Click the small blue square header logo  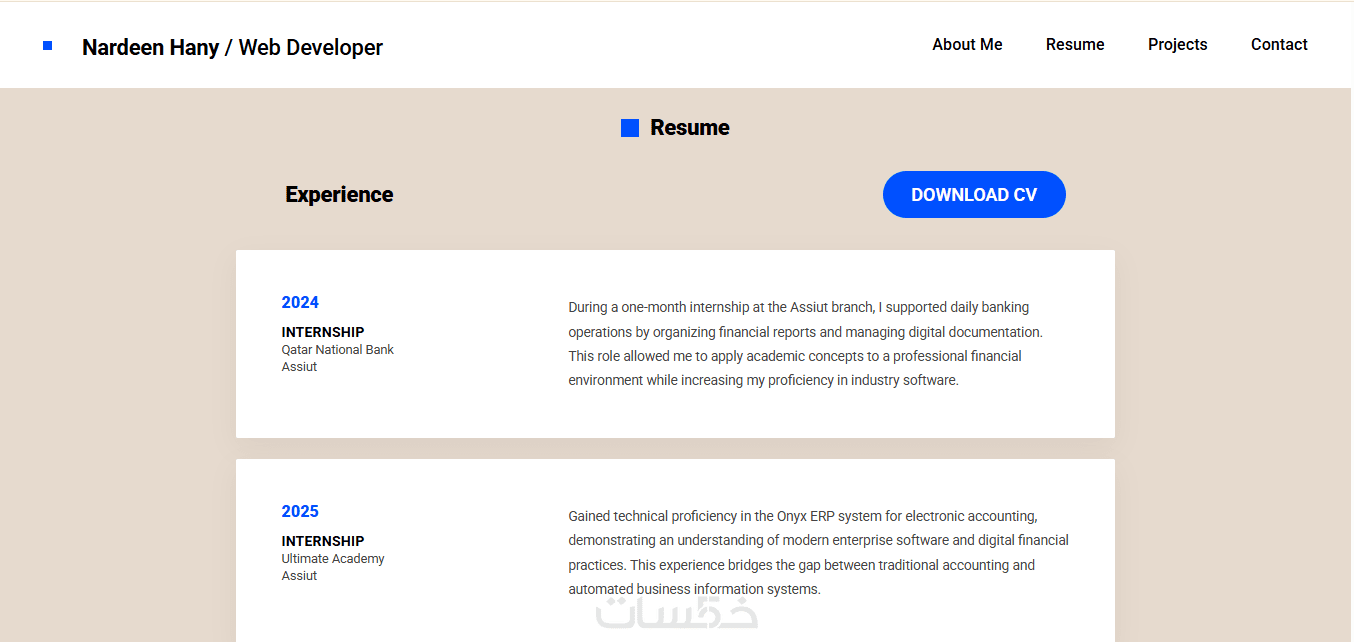coord(47,46)
